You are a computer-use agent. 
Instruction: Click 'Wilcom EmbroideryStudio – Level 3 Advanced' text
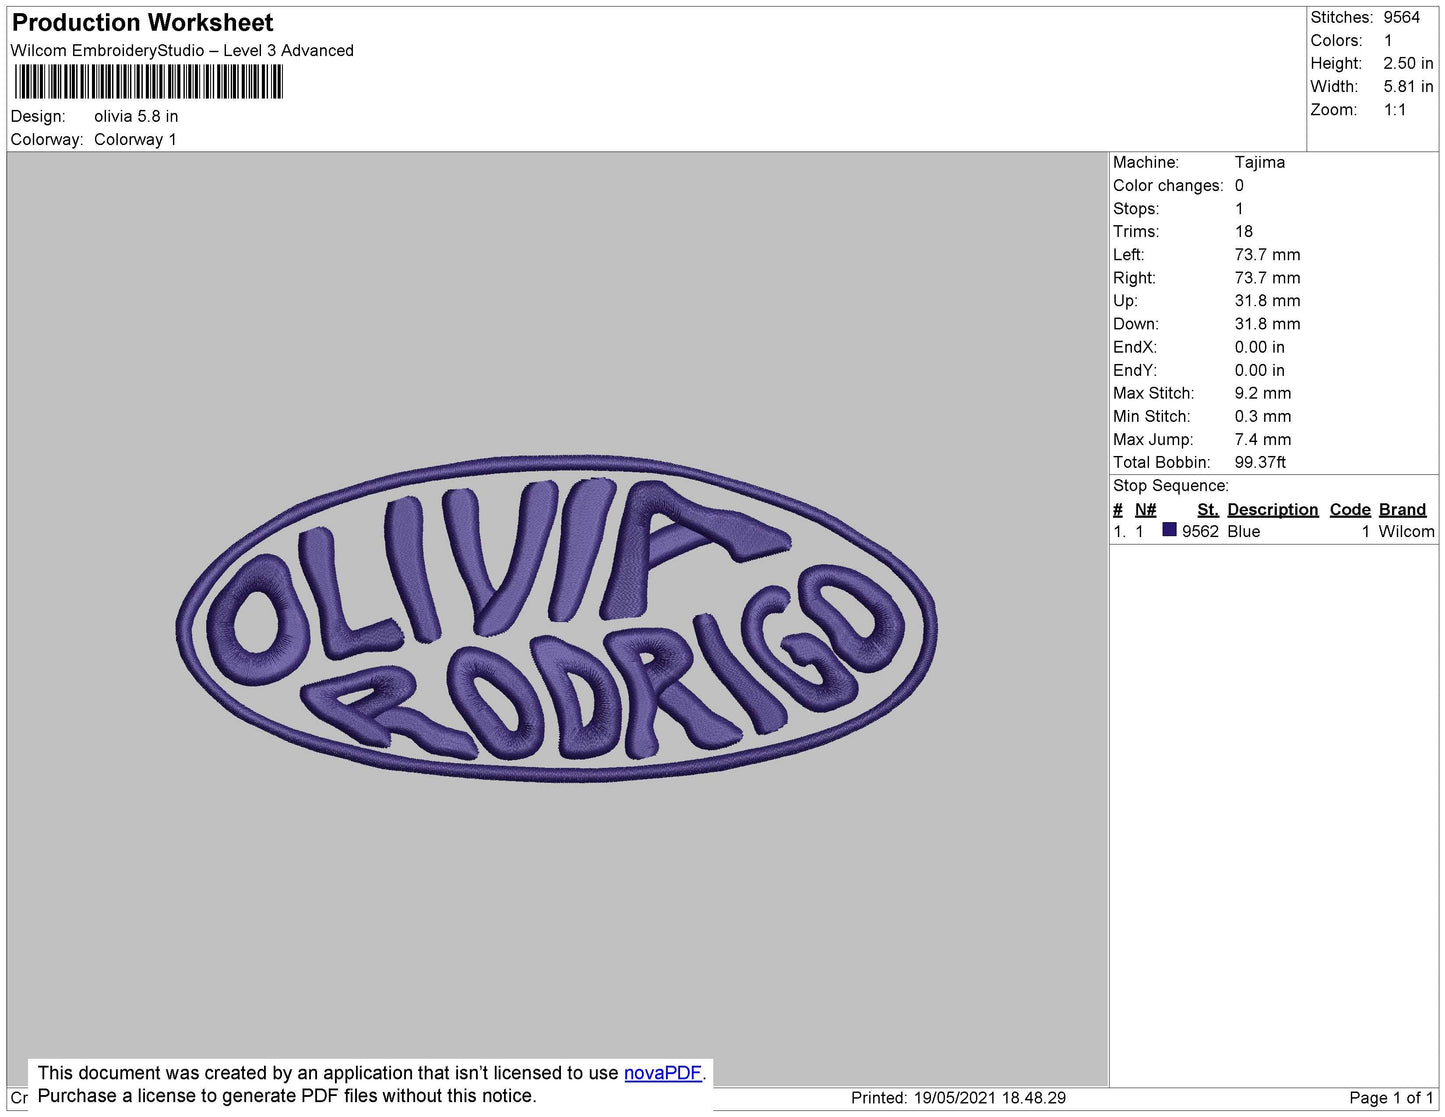tap(182, 50)
